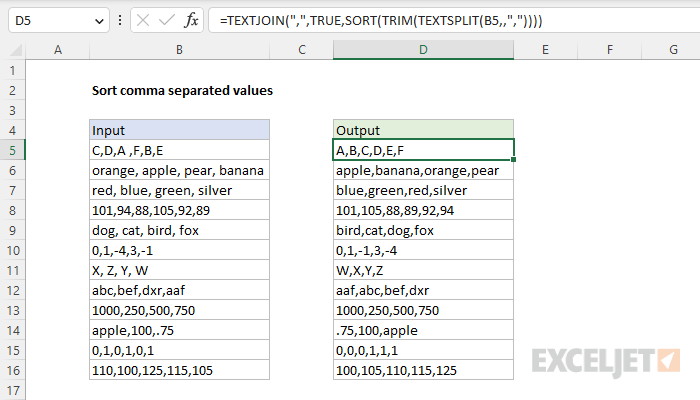Select row 12 header
Image resolution: width=700 pixels, height=400 pixels.
click(12, 290)
